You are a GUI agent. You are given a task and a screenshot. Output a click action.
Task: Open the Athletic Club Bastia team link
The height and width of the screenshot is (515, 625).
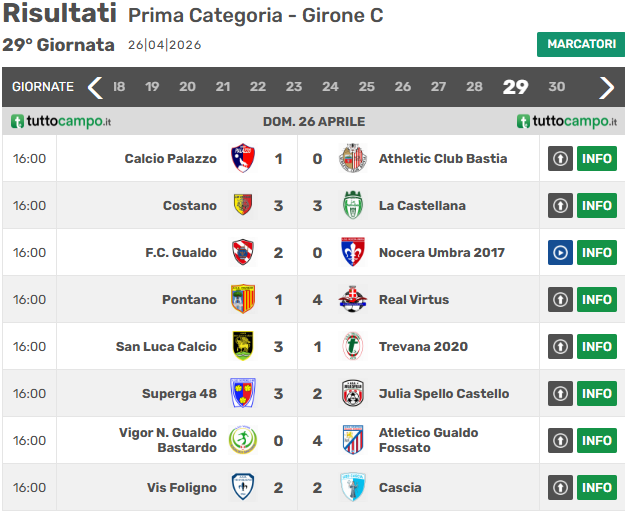442,158
